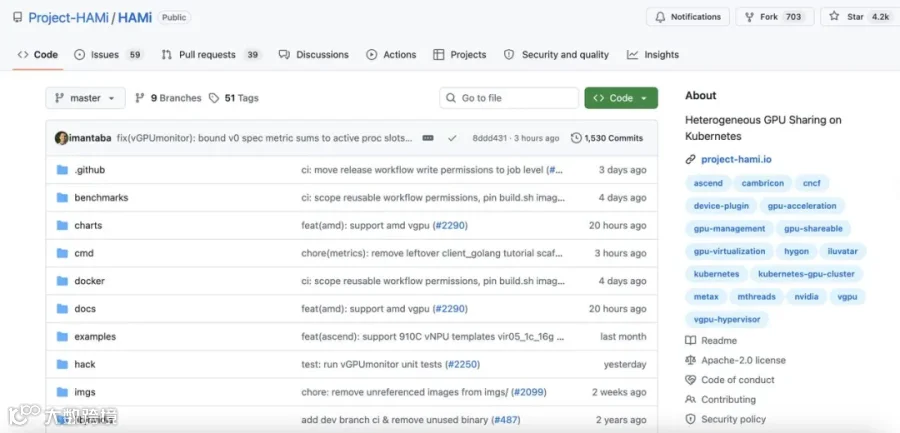Open the docker folder icon

click(x=62, y=281)
